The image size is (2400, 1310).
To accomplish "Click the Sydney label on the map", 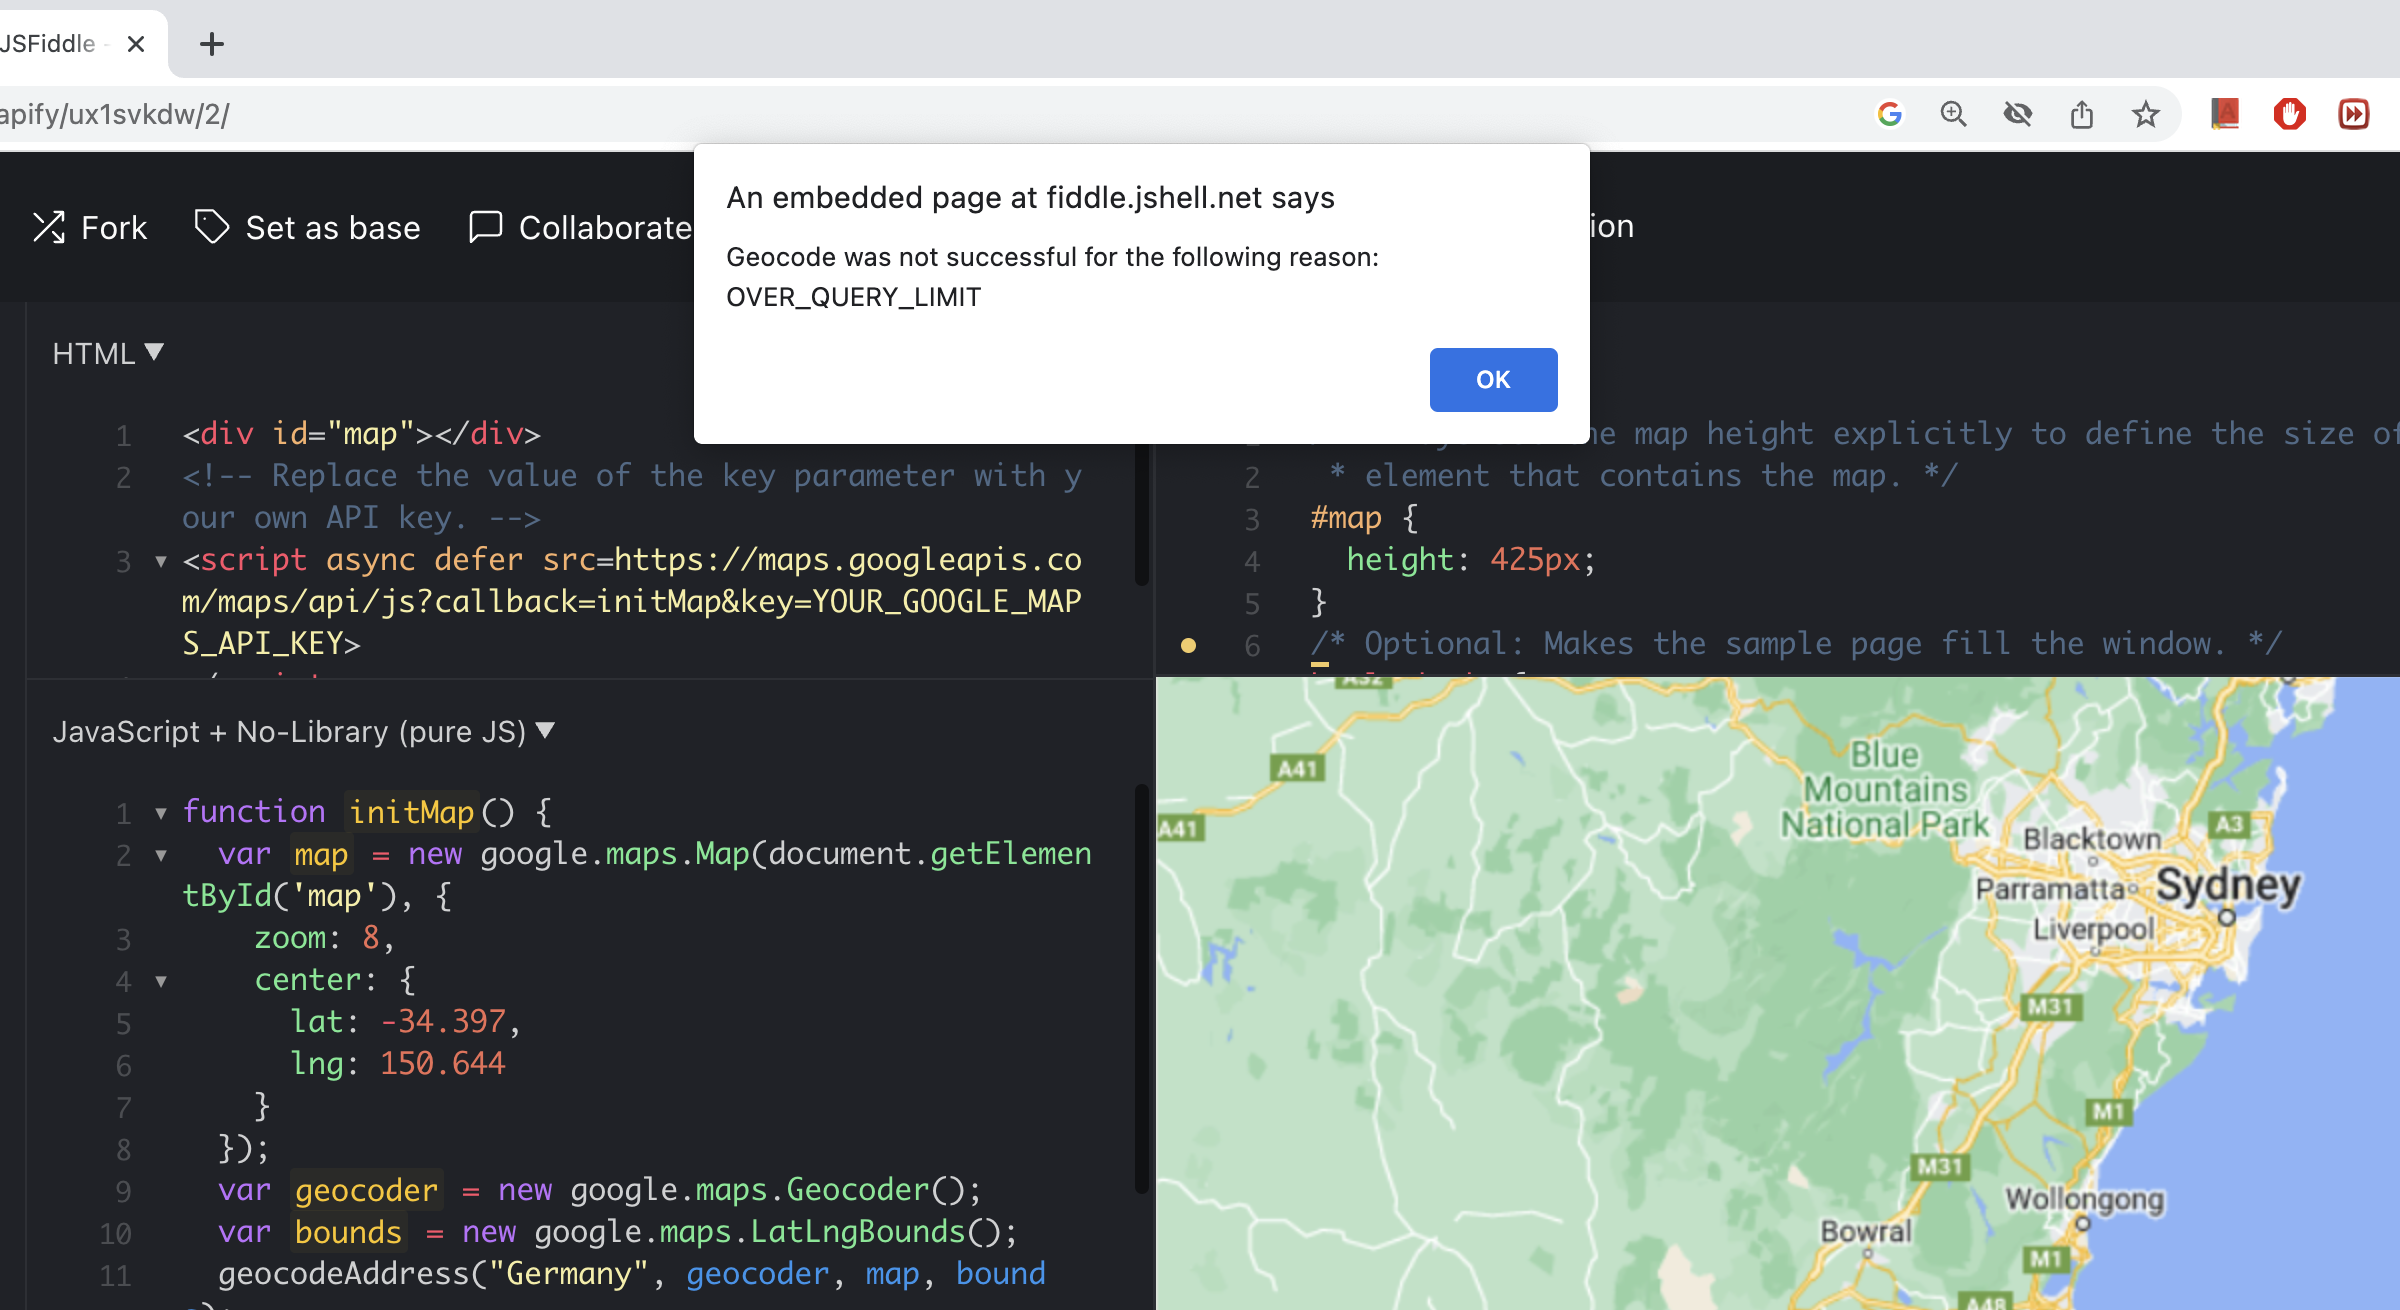I will tap(2228, 885).
